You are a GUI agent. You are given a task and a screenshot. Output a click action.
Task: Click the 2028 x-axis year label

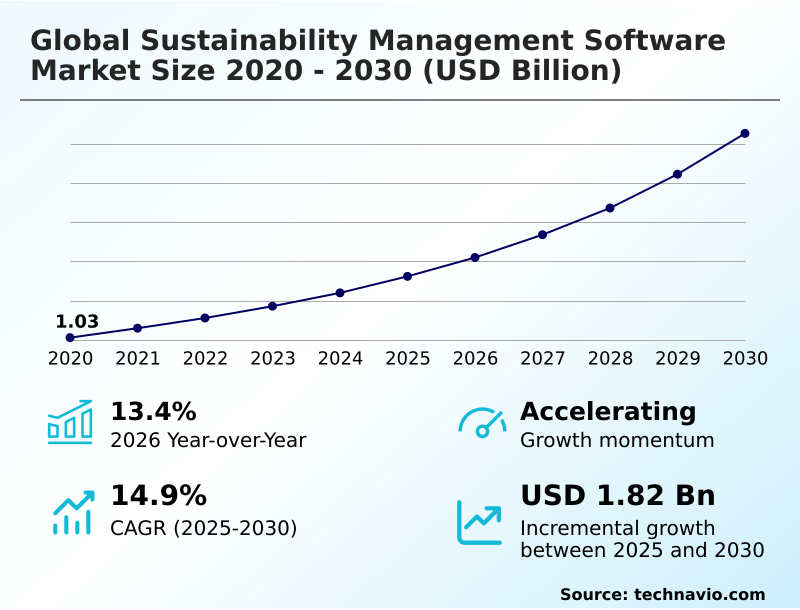click(610, 358)
